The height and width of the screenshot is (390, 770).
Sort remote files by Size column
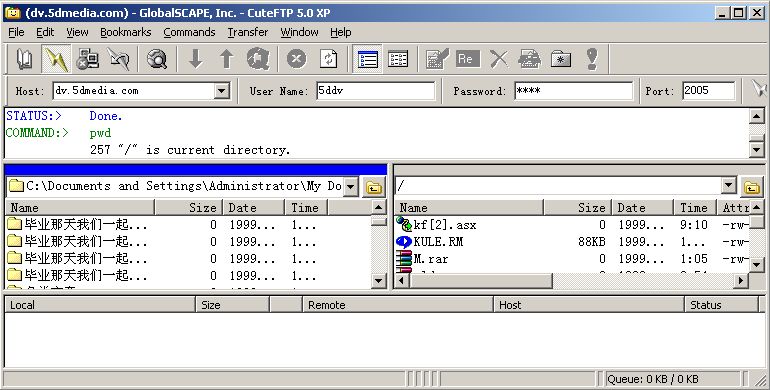[578, 208]
